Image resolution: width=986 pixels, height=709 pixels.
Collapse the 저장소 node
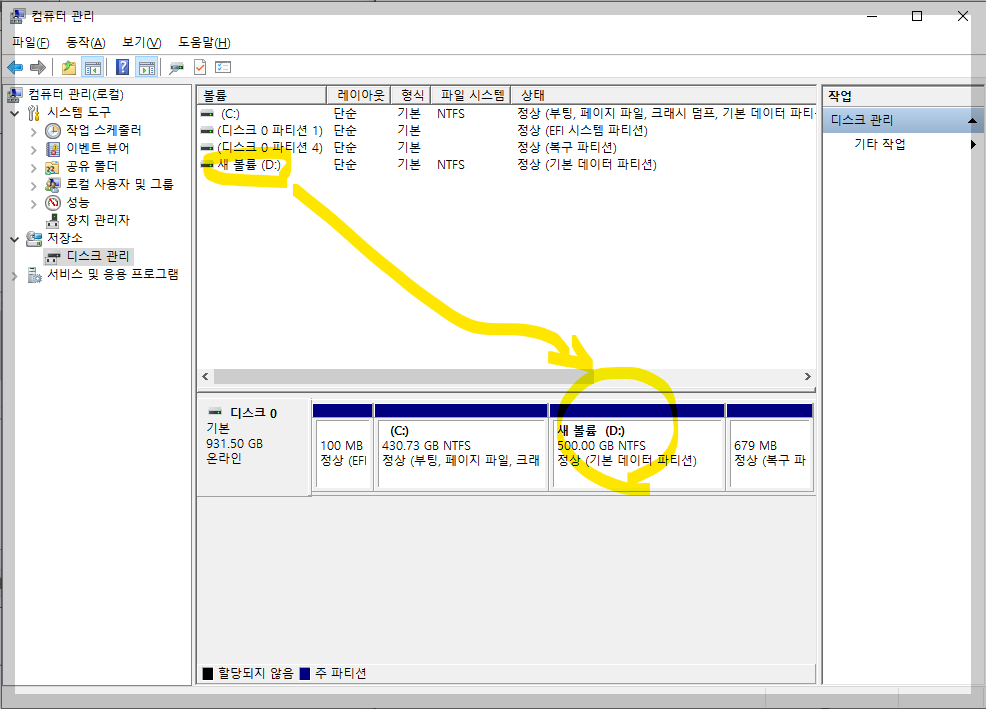tap(14, 240)
